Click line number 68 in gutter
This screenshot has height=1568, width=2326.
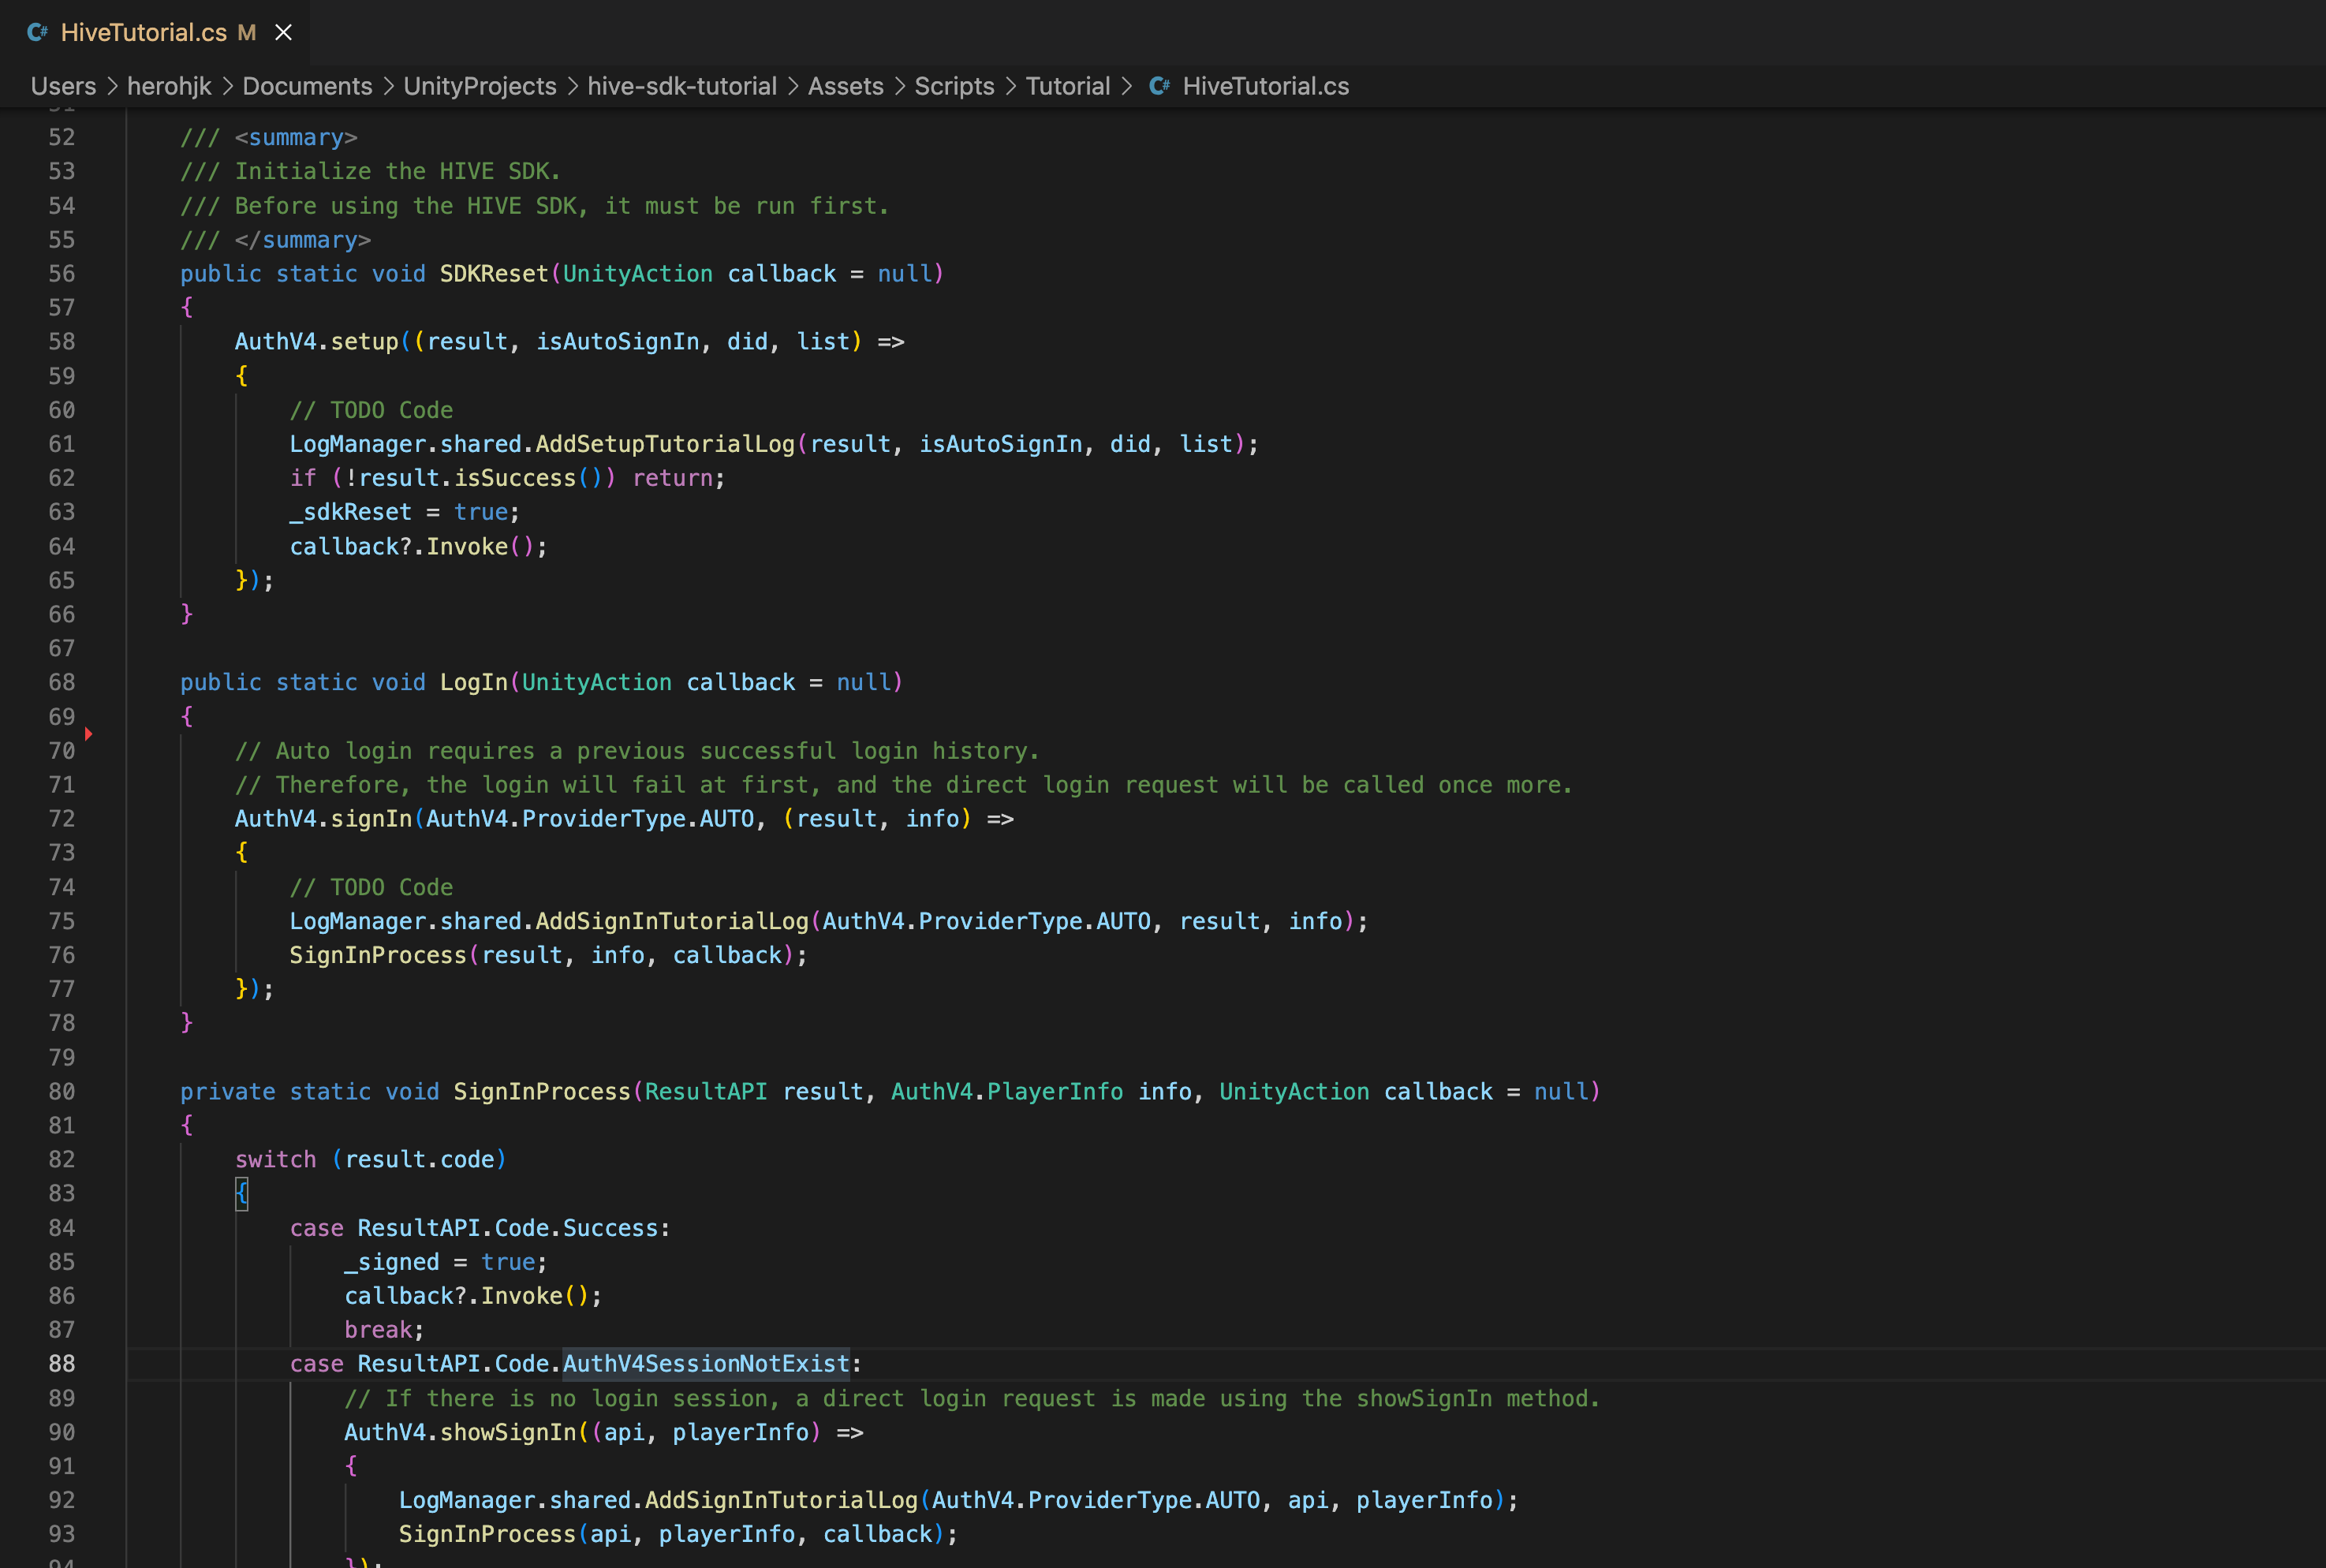pyautogui.click(x=62, y=682)
